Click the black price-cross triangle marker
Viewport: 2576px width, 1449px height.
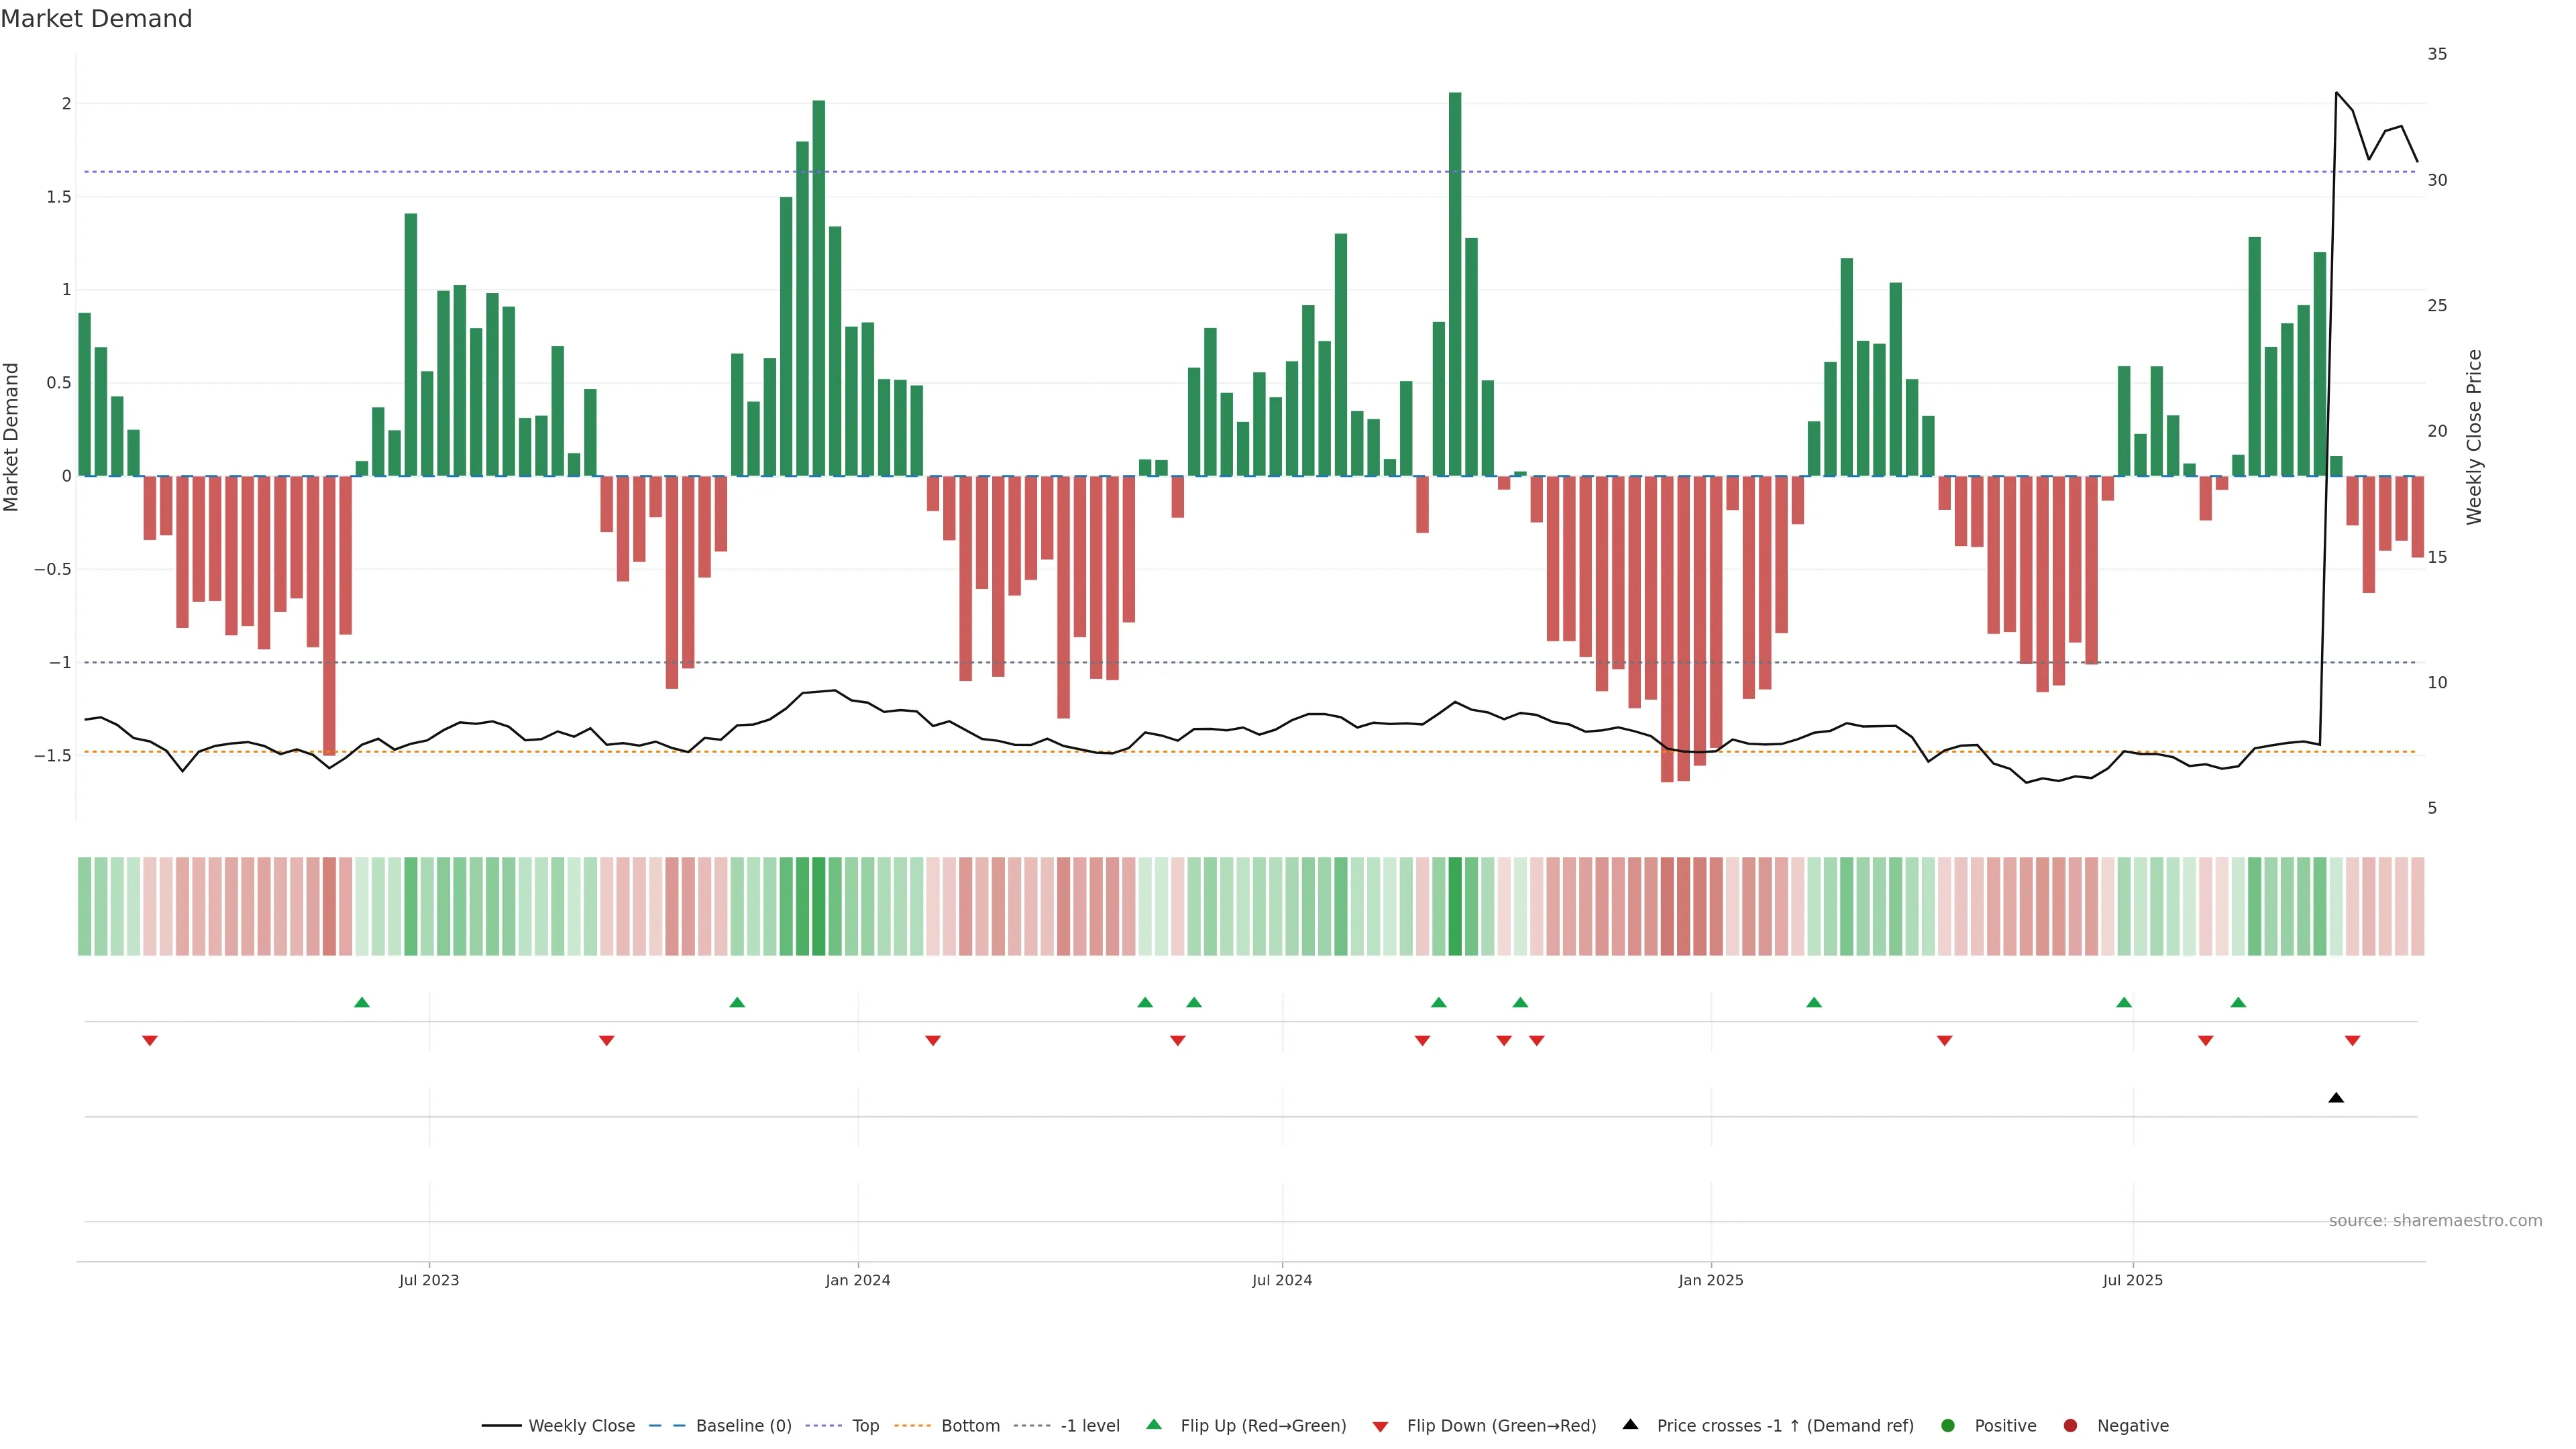(x=2335, y=1098)
